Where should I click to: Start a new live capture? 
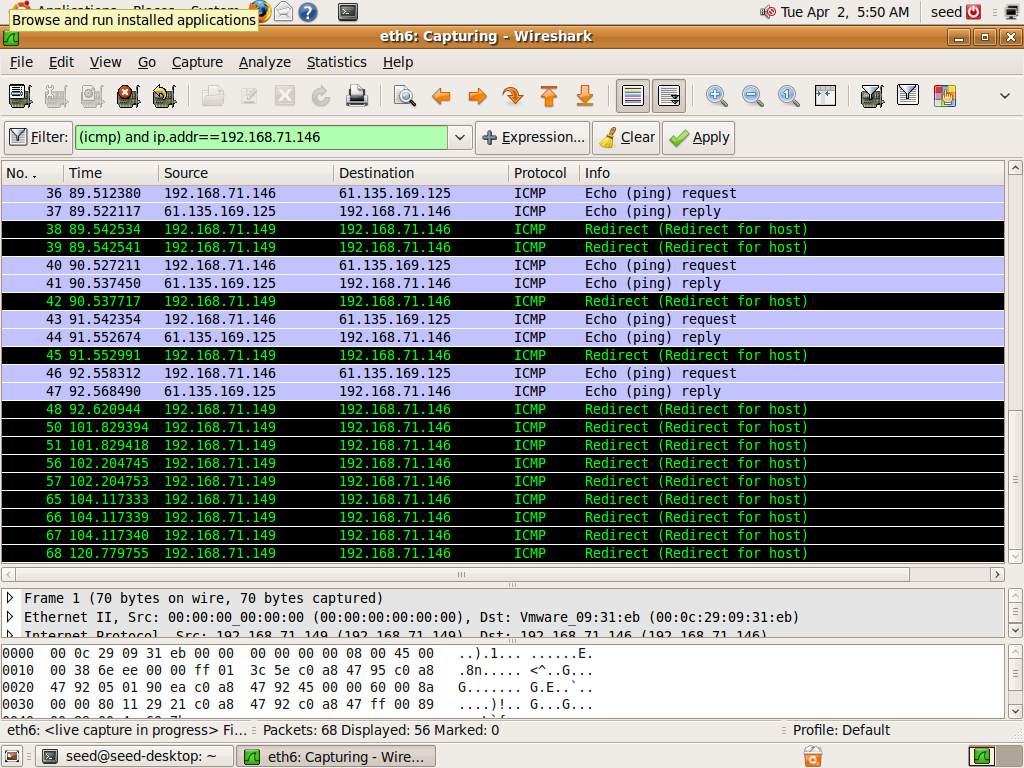pyautogui.click(x=93, y=96)
